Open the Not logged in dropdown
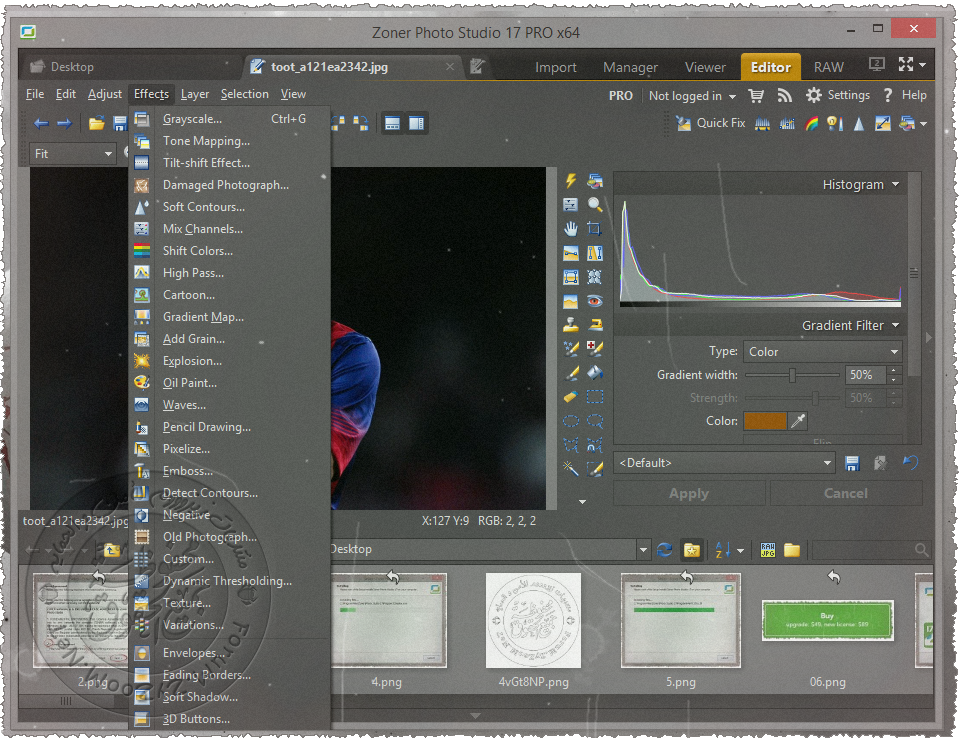The height and width of the screenshot is (743, 960). 692,95
